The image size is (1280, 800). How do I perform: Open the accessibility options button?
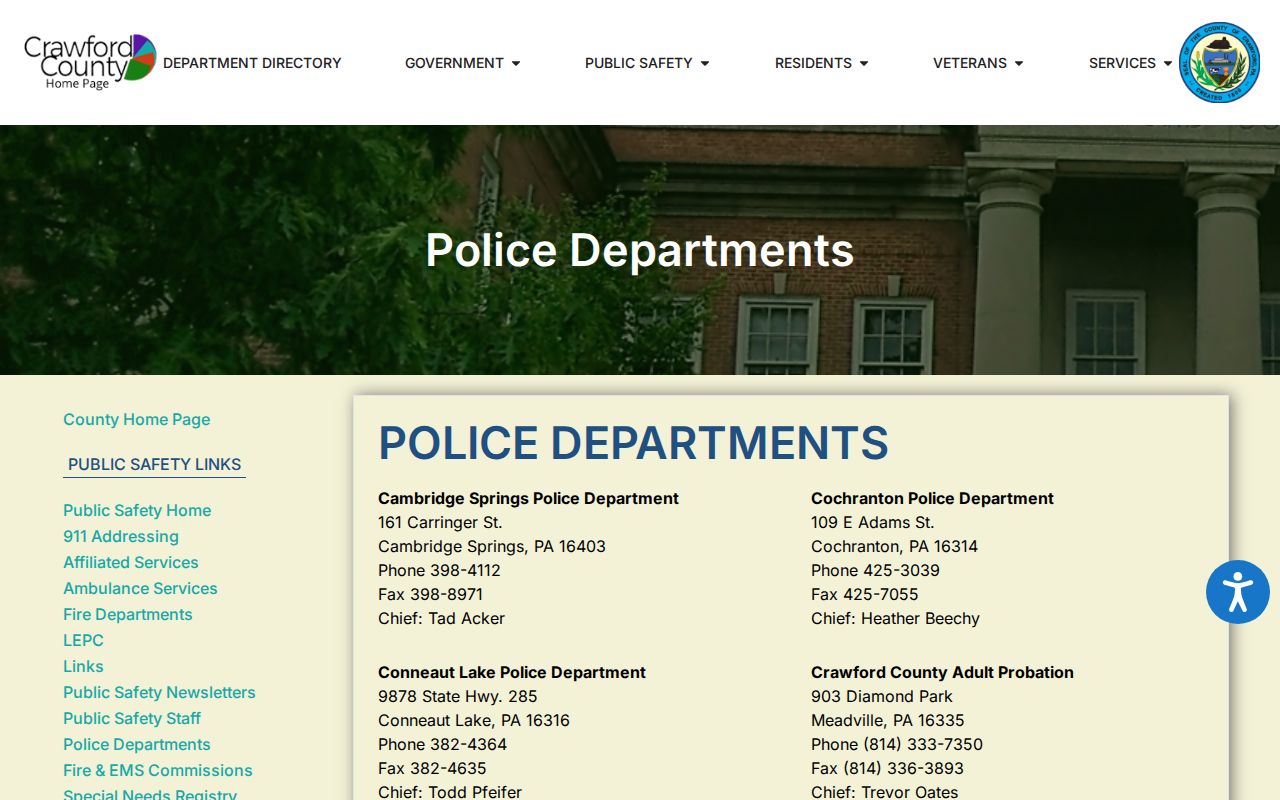1238,592
